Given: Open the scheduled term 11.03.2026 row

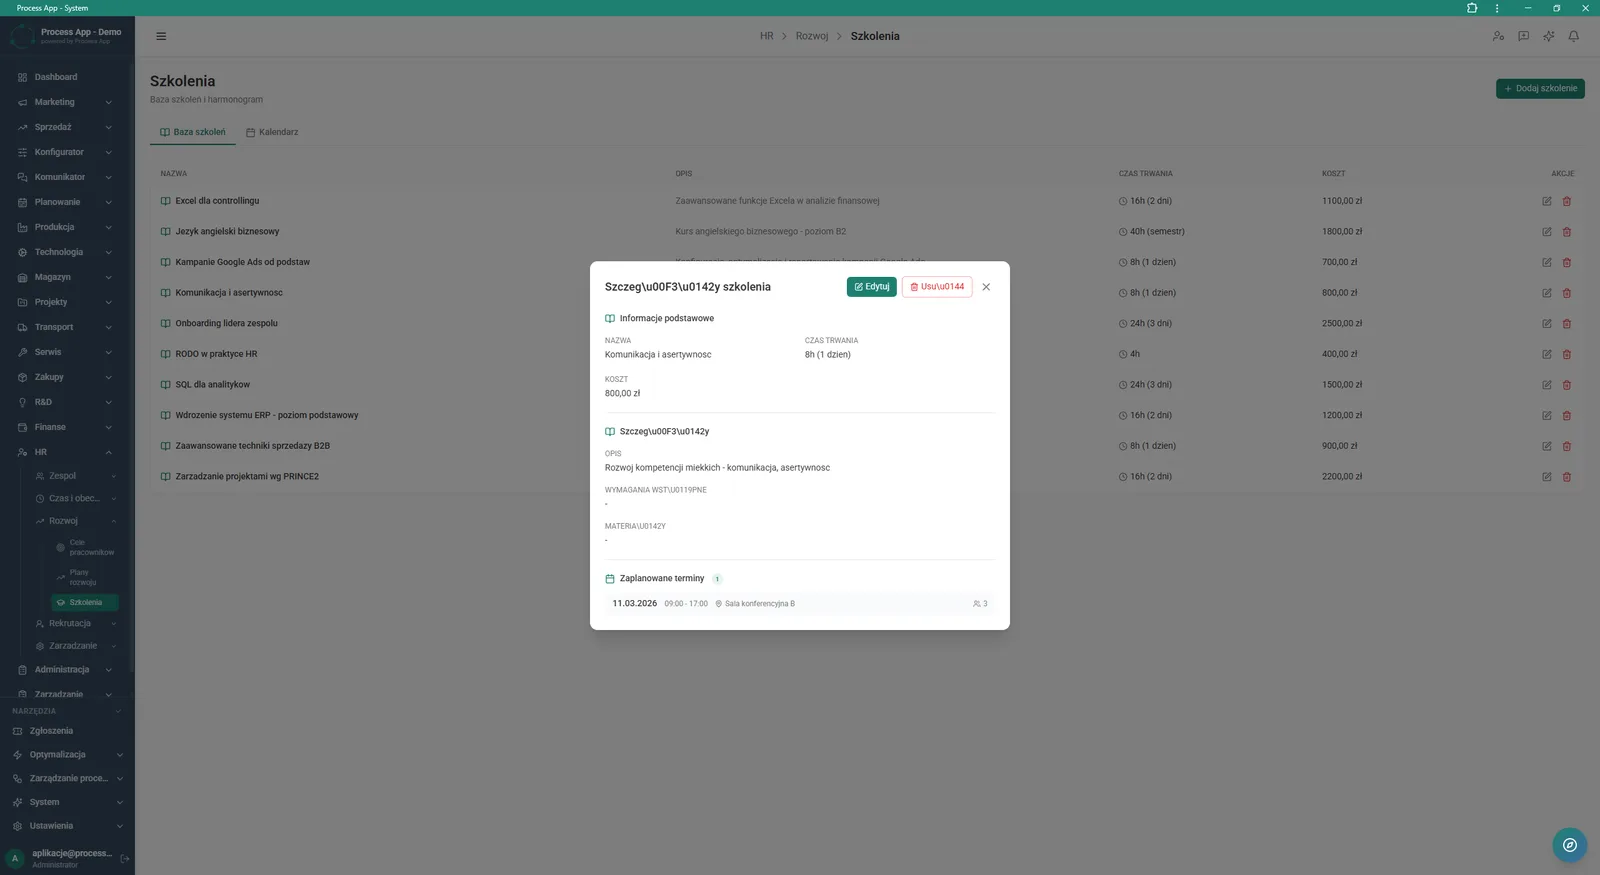Looking at the screenshot, I should click(x=800, y=604).
